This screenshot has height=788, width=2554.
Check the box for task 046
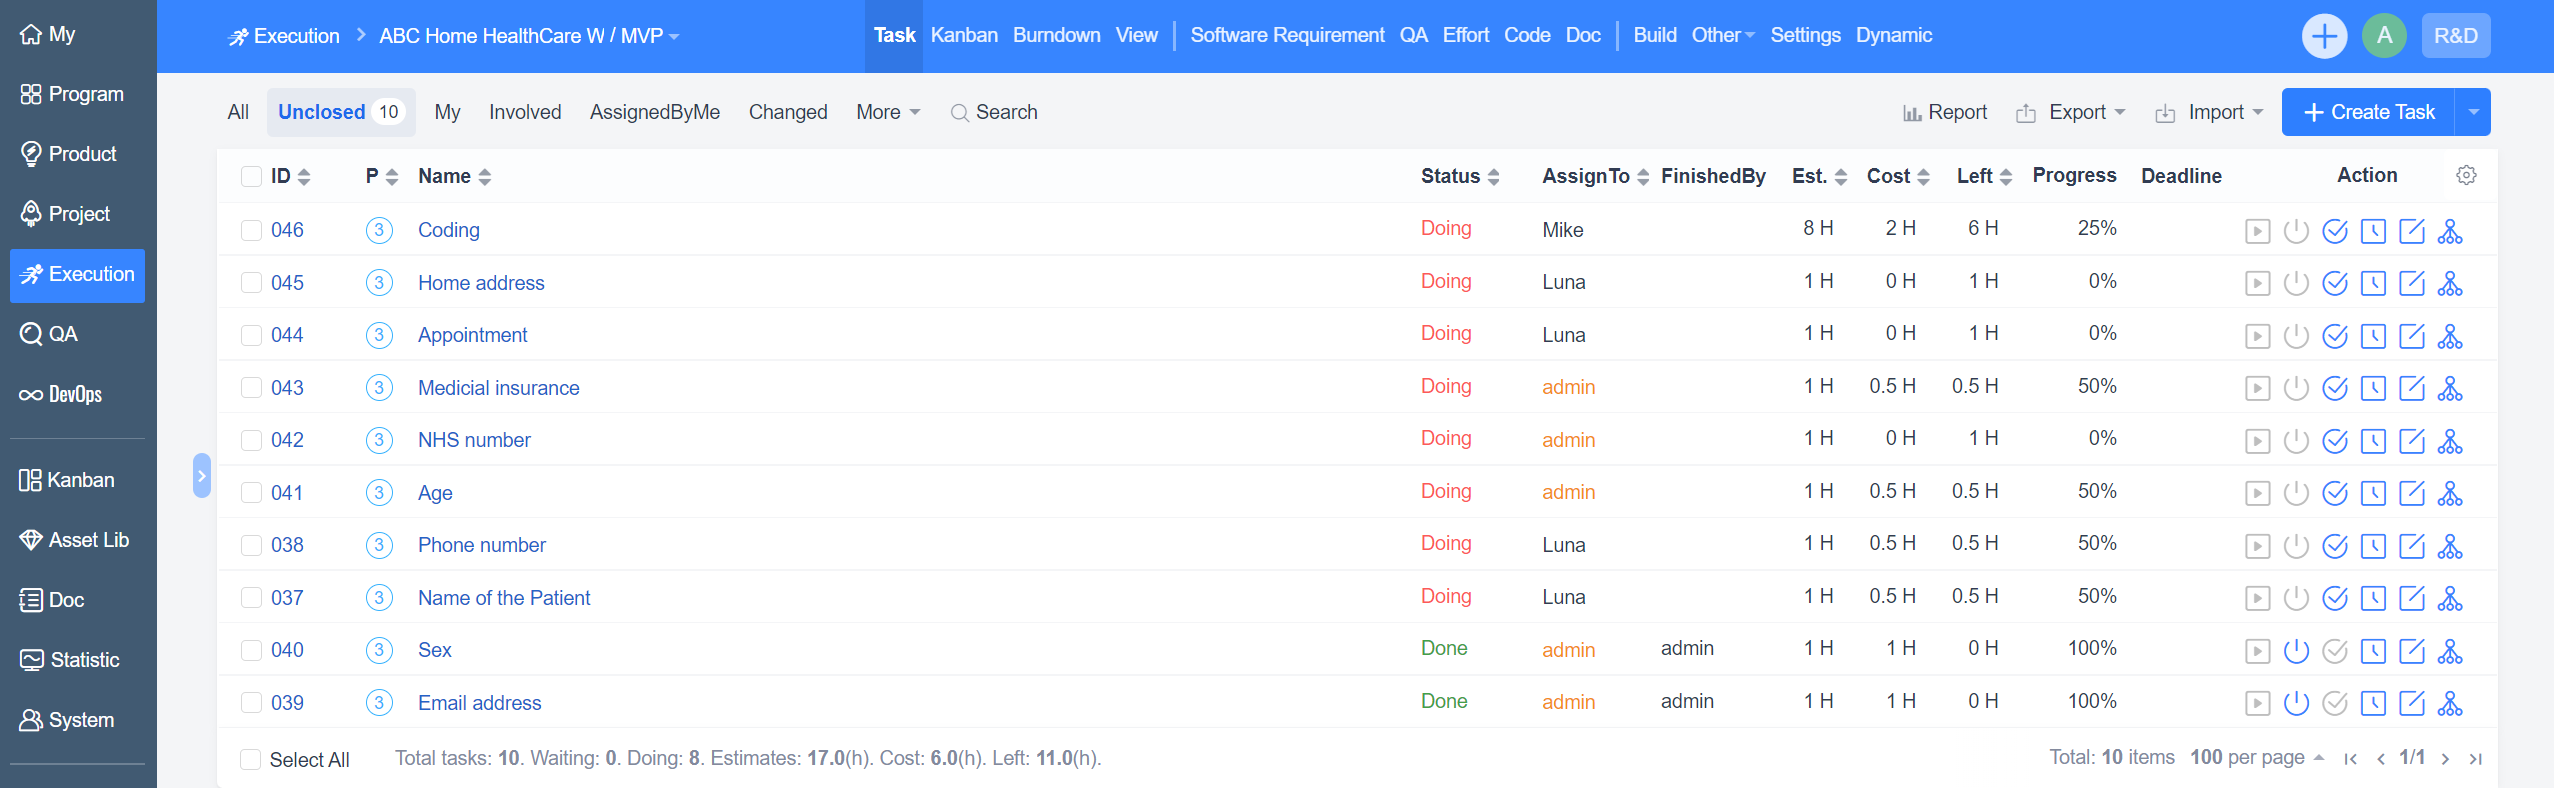(x=251, y=230)
